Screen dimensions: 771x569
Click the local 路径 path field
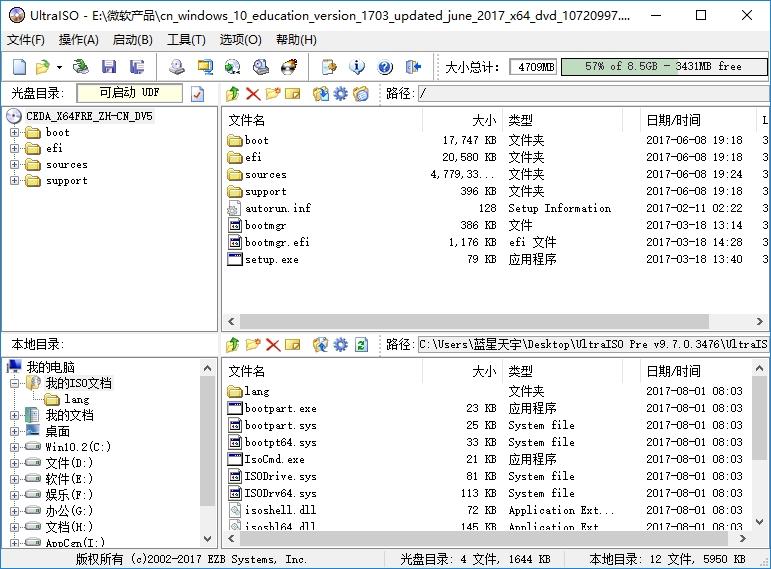click(x=593, y=344)
